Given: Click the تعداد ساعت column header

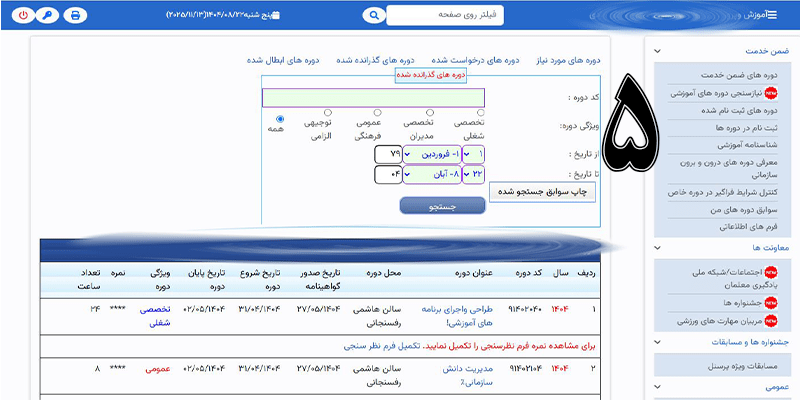Looking at the screenshot, I should point(89,280).
